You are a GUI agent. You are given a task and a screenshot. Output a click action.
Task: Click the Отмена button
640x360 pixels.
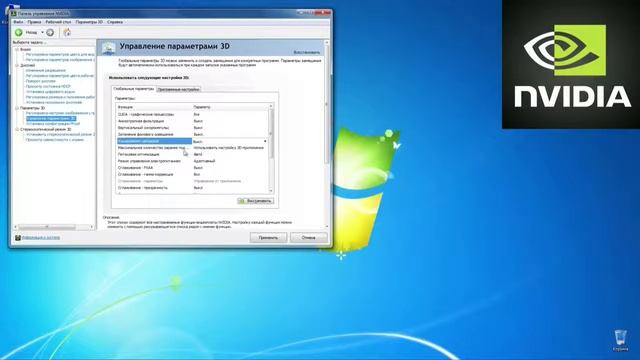click(x=309, y=238)
